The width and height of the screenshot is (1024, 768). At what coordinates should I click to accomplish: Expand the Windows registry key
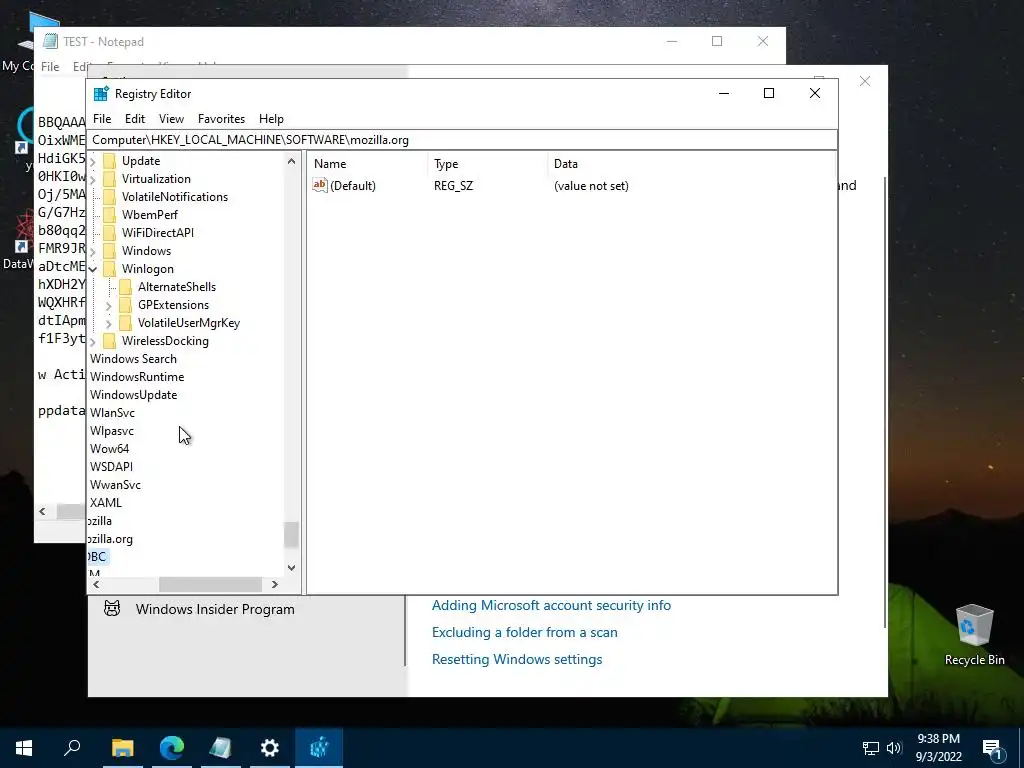(x=93, y=251)
